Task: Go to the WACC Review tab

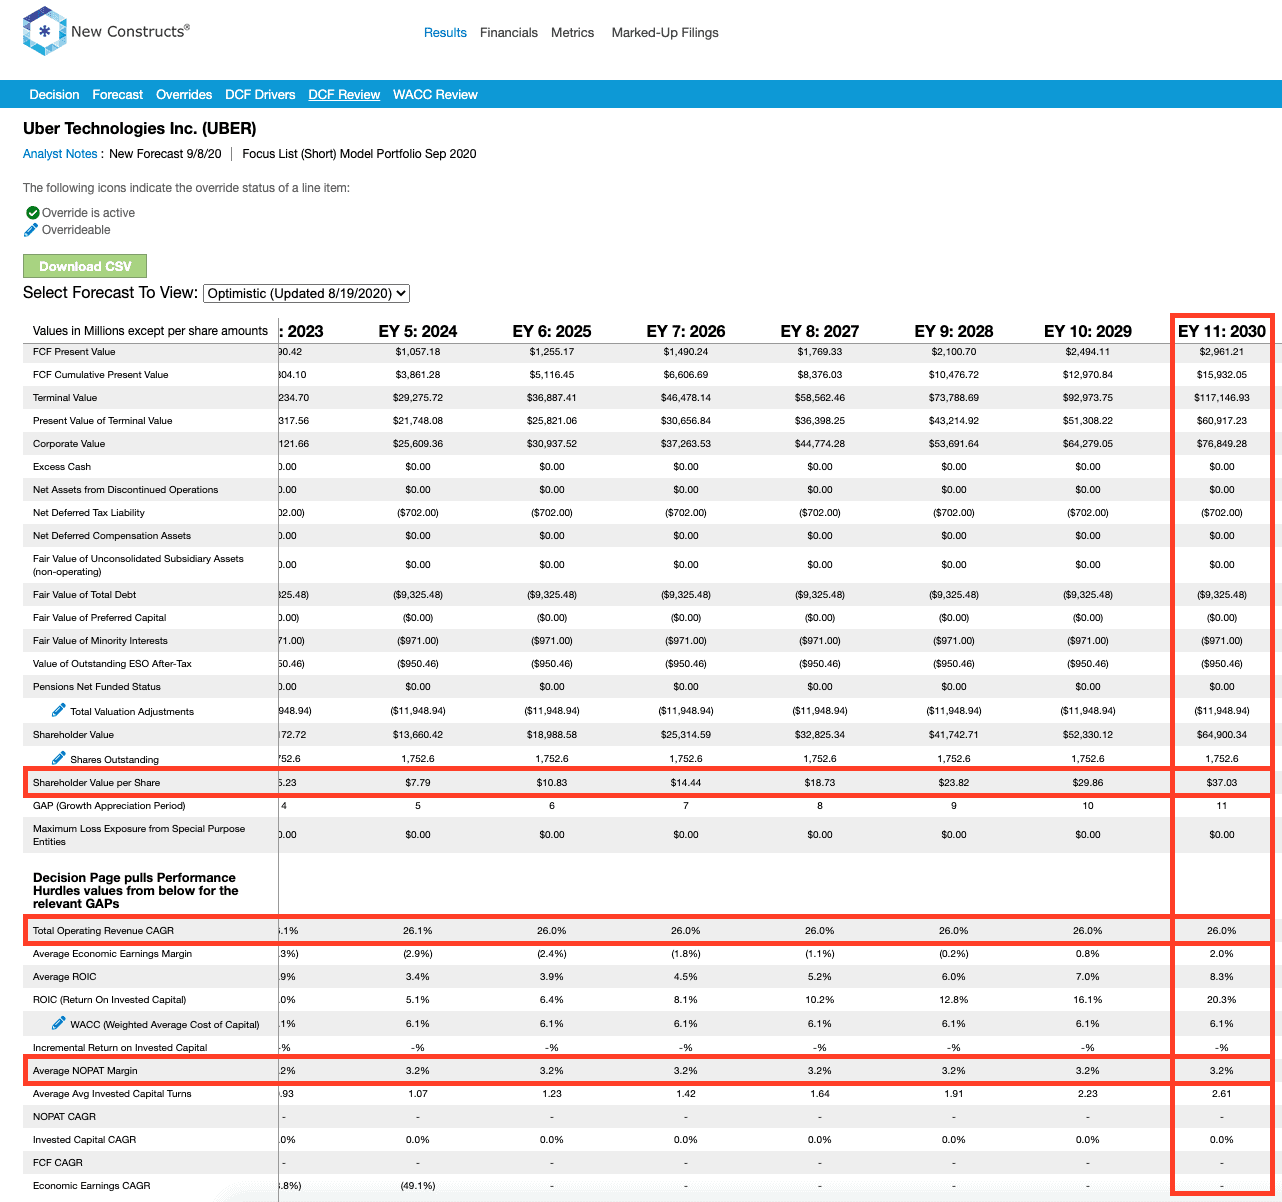Action: 435,94
